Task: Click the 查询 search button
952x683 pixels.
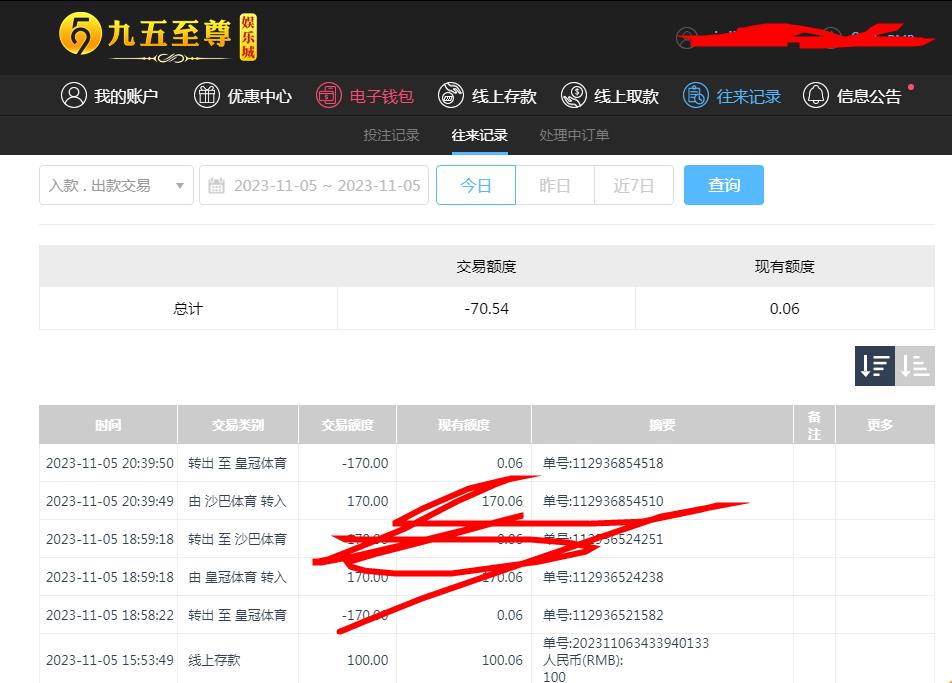Action: tap(724, 185)
